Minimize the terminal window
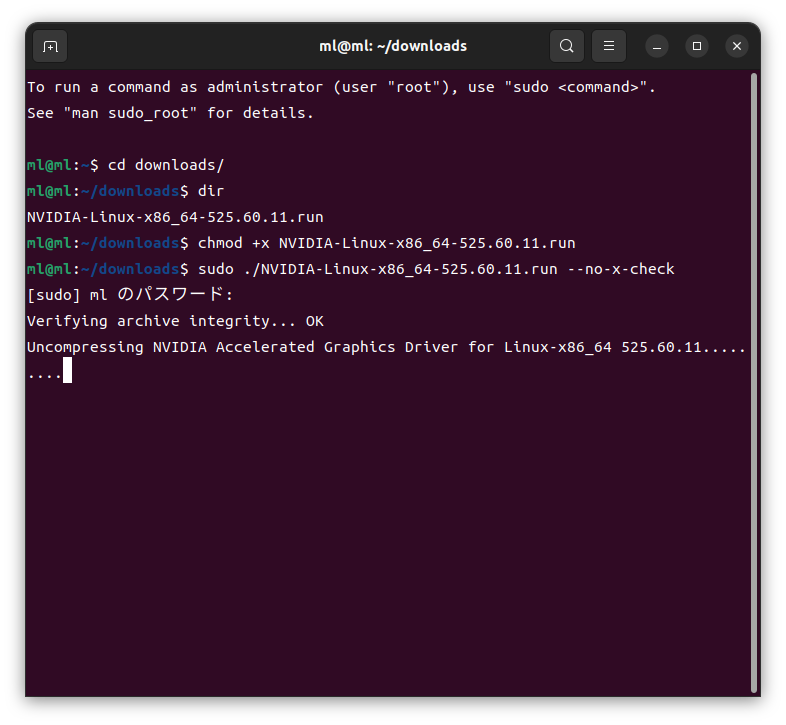This screenshot has width=786, height=725. [x=657, y=46]
